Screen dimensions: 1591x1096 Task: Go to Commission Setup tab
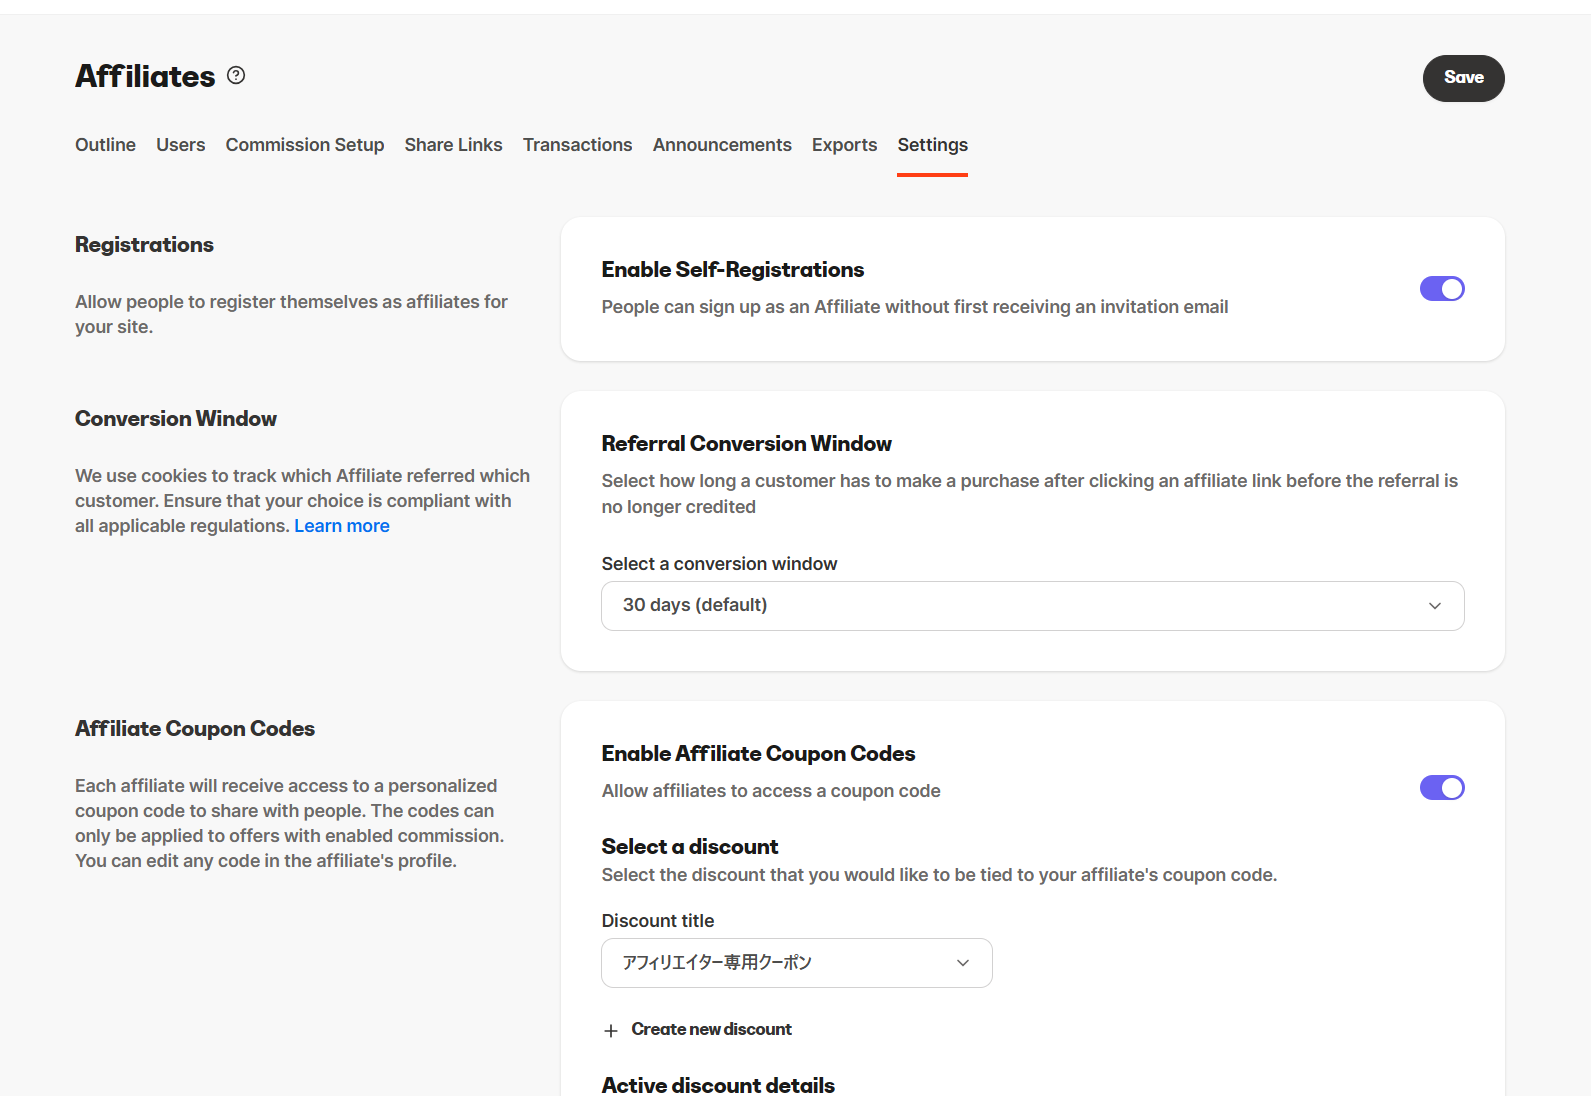[305, 145]
